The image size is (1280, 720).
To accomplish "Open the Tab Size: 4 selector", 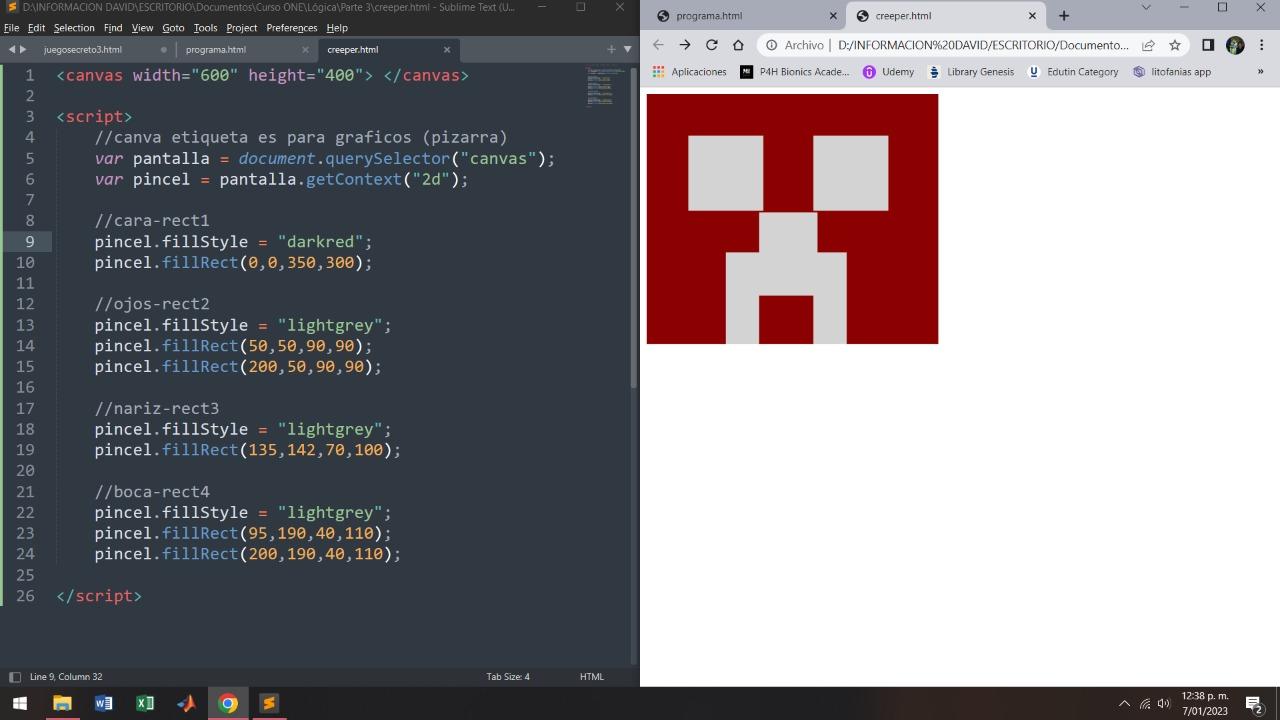I will coord(508,677).
